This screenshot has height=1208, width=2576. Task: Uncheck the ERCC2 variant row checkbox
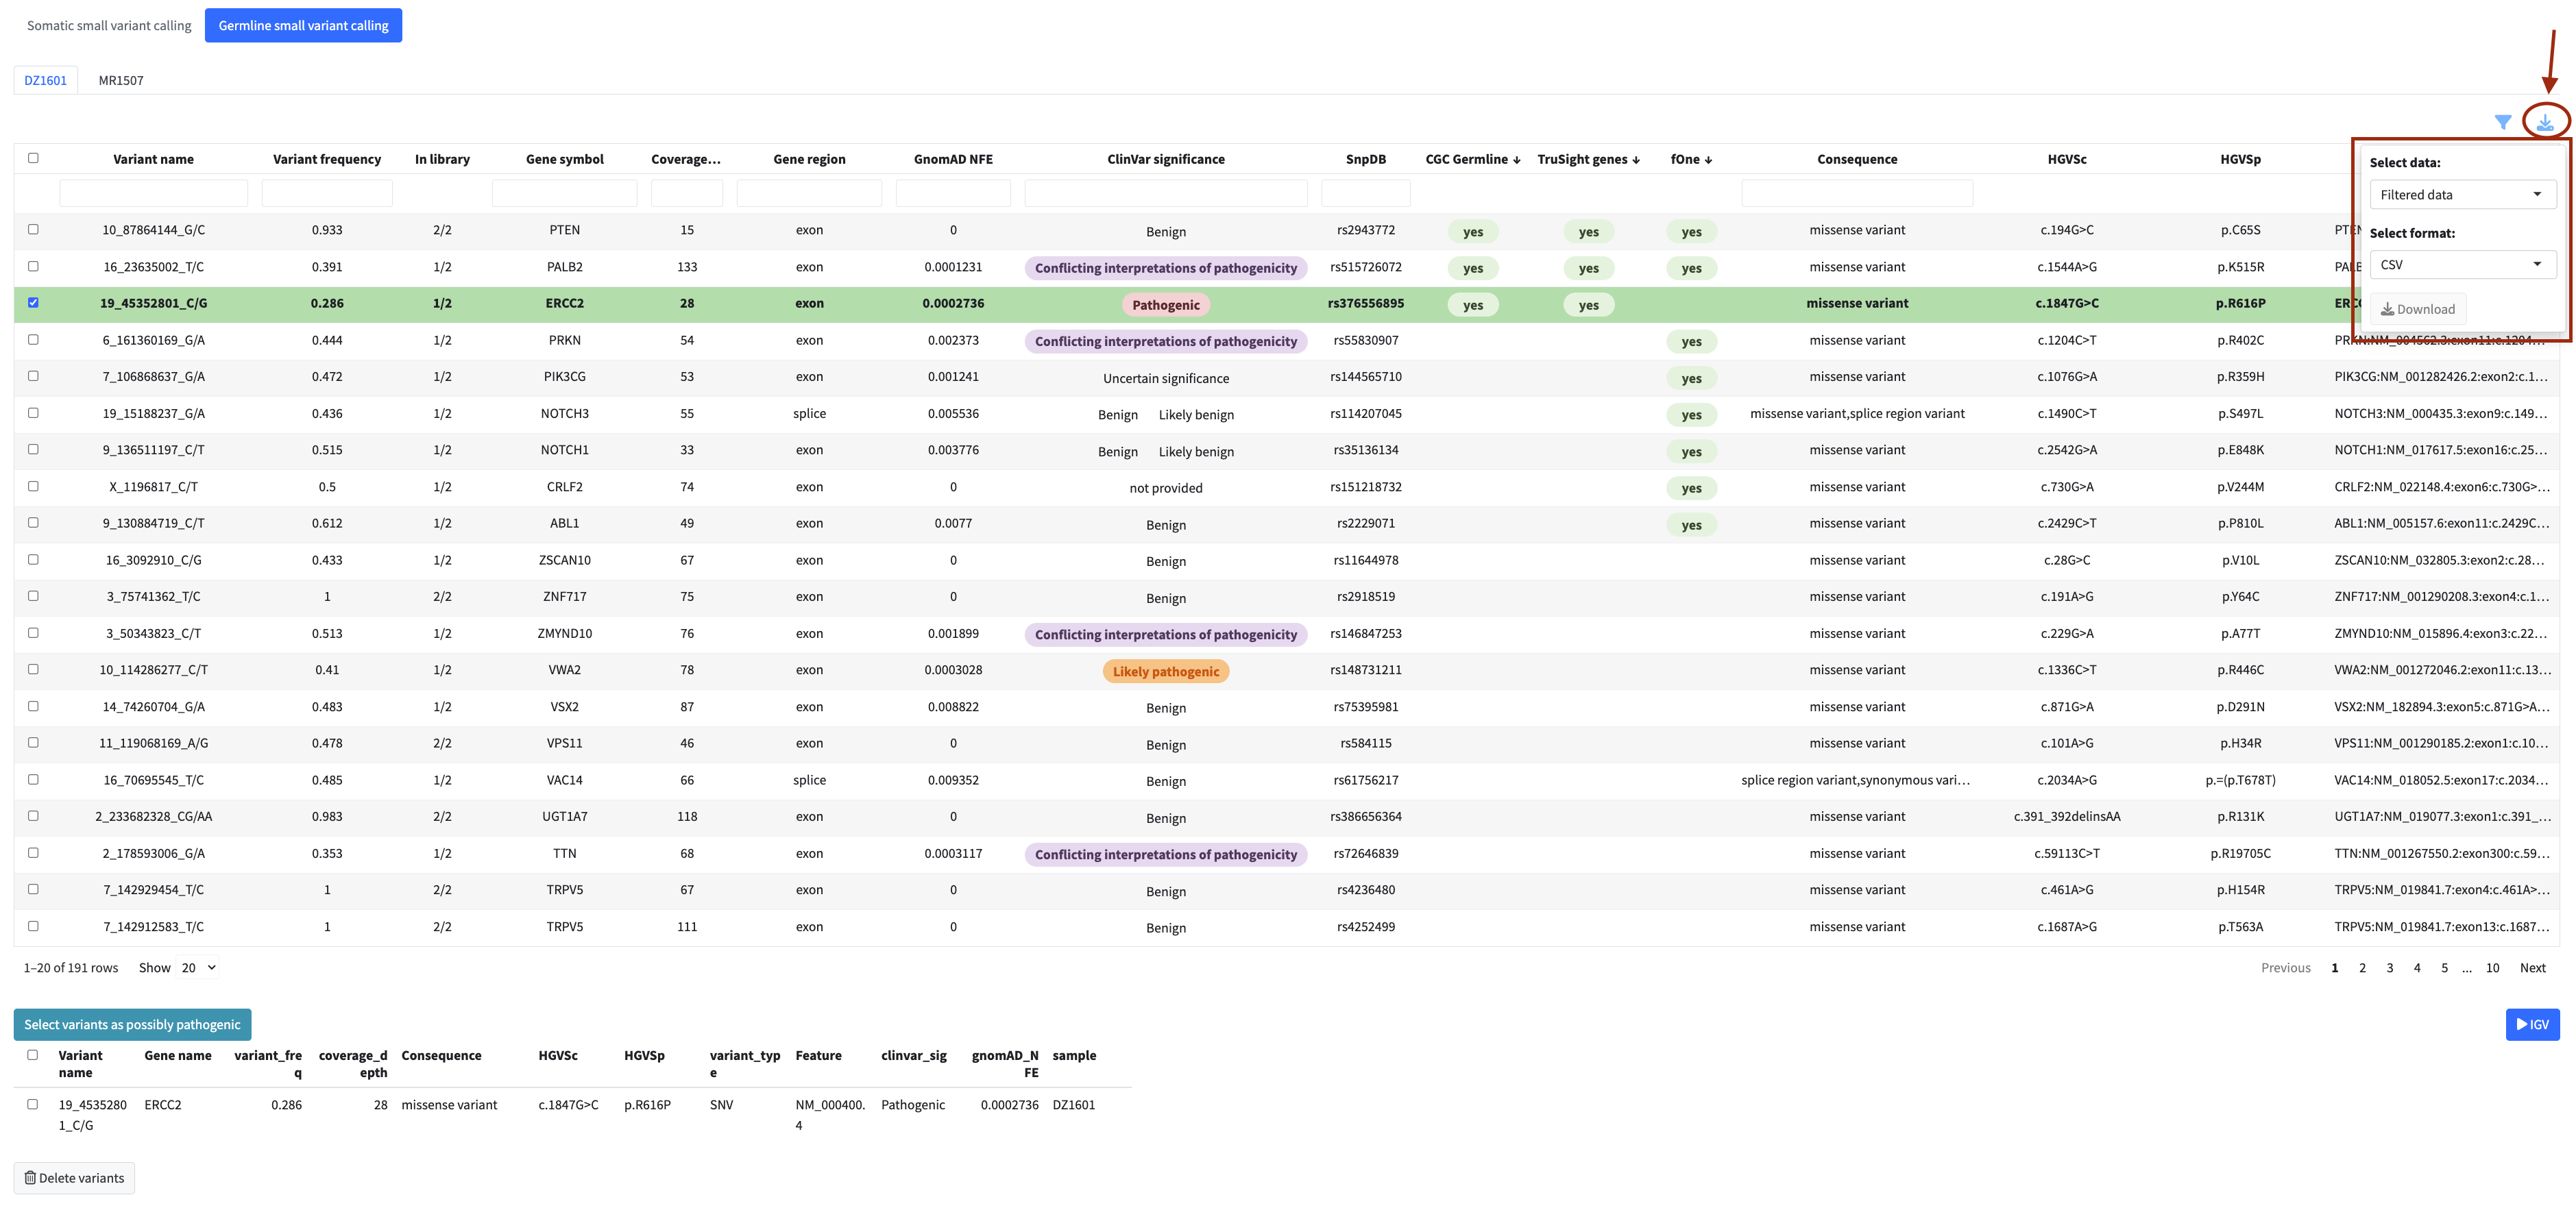33,303
